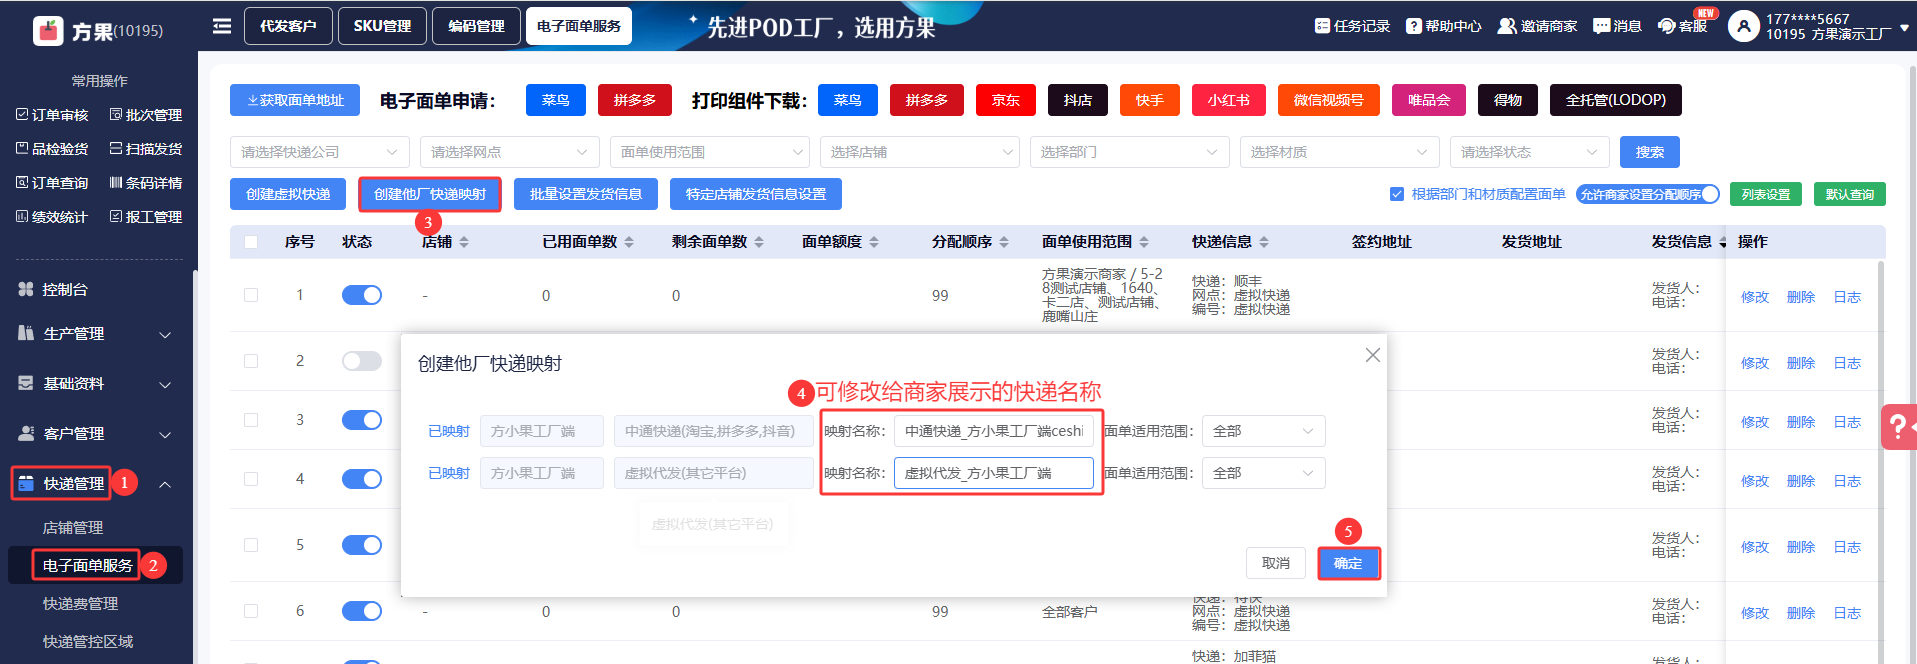Image resolution: width=1917 pixels, height=664 pixels.
Task: Open 品检验货 shortcut
Action: click(52, 149)
